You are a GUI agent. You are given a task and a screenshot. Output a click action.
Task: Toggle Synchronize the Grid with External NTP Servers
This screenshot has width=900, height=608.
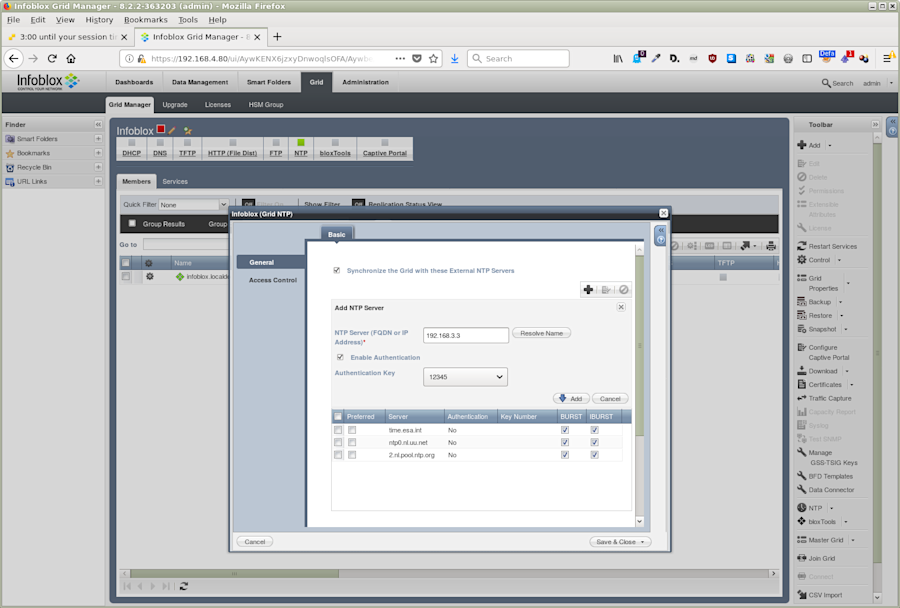[337, 270]
